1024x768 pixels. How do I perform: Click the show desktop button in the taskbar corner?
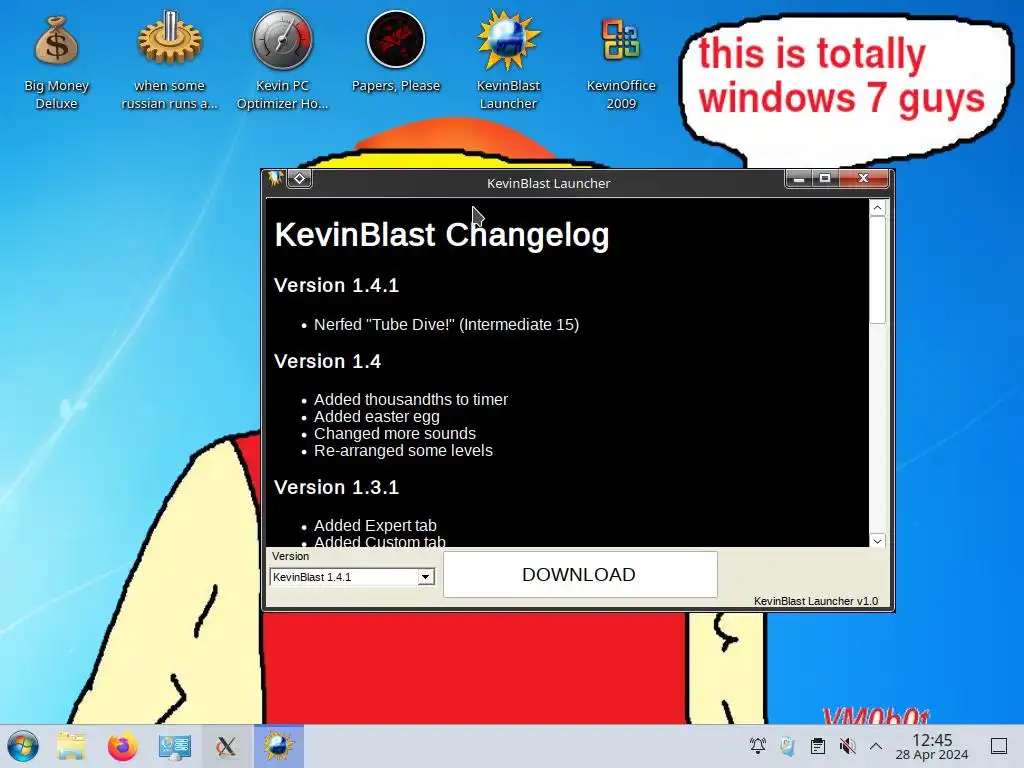coord(999,746)
